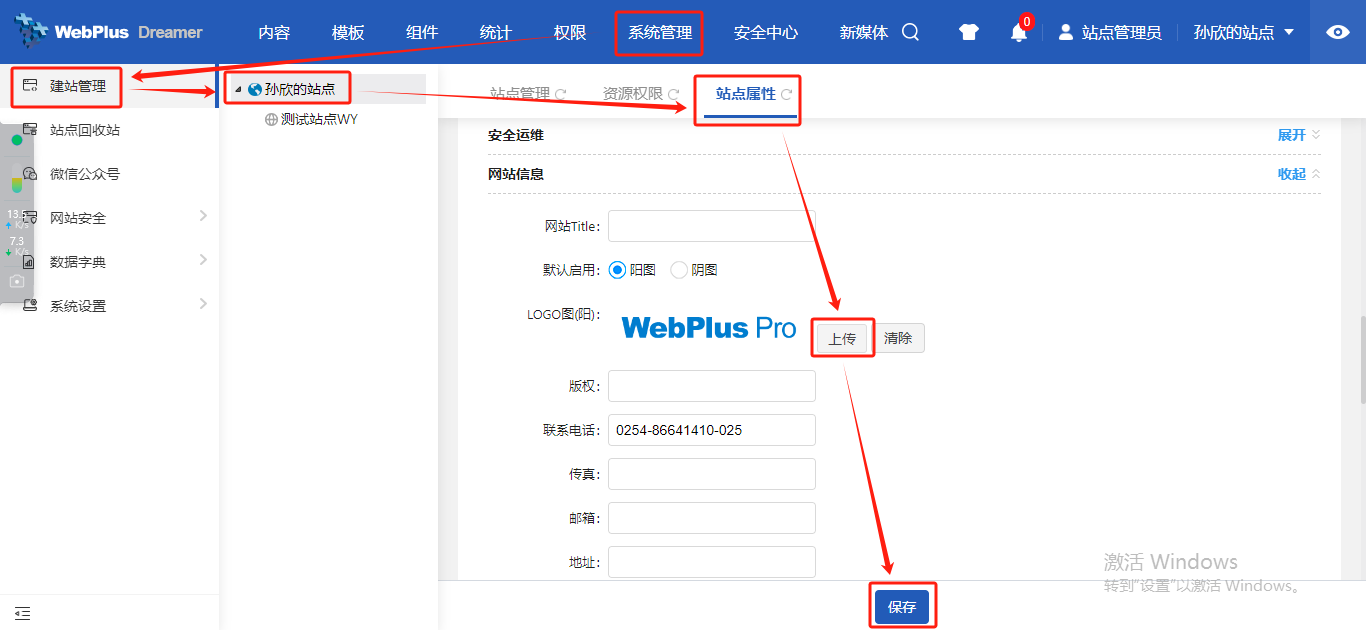
Task: Open the 新媒体 menu
Action: pyautogui.click(x=864, y=32)
